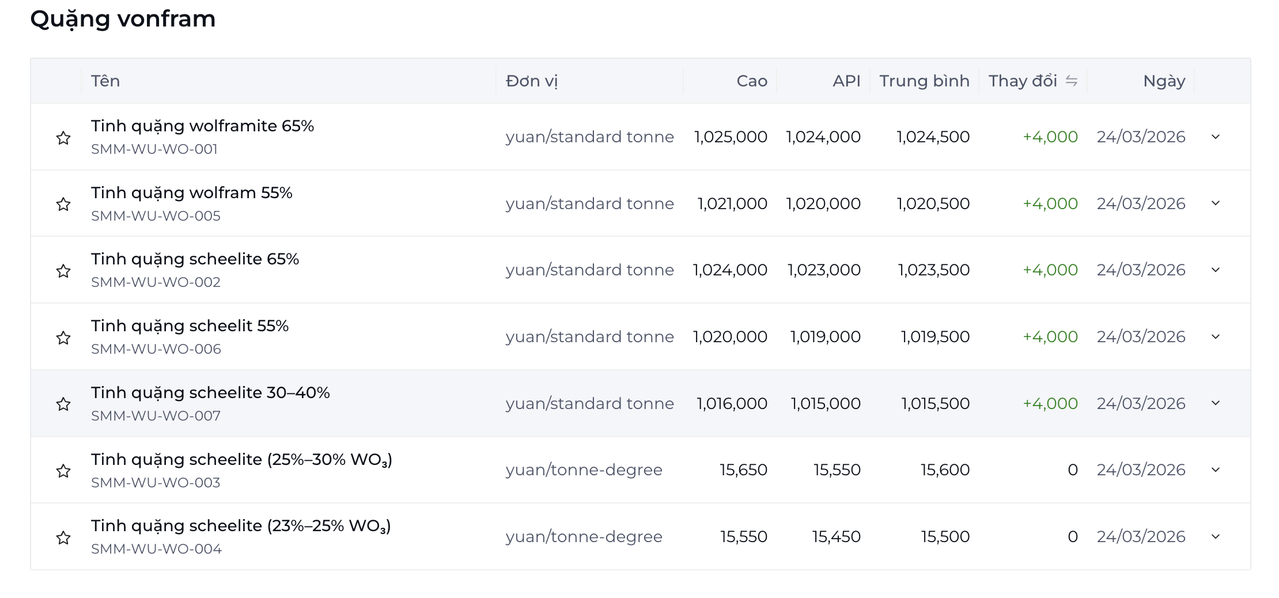1279x598 pixels.
Task: Star the scheelite (23%–25% WO₃) row
Action: (x=63, y=538)
